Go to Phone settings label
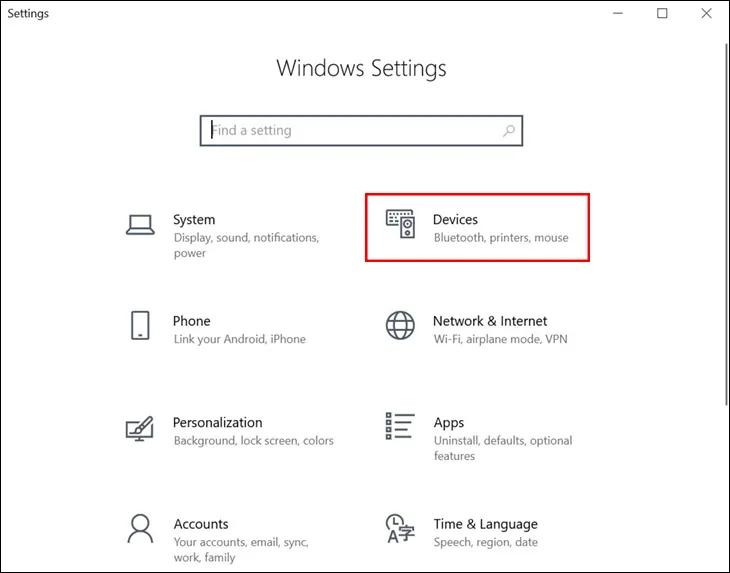Image resolution: width=730 pixels, height=573 pixels. [191, 321]
